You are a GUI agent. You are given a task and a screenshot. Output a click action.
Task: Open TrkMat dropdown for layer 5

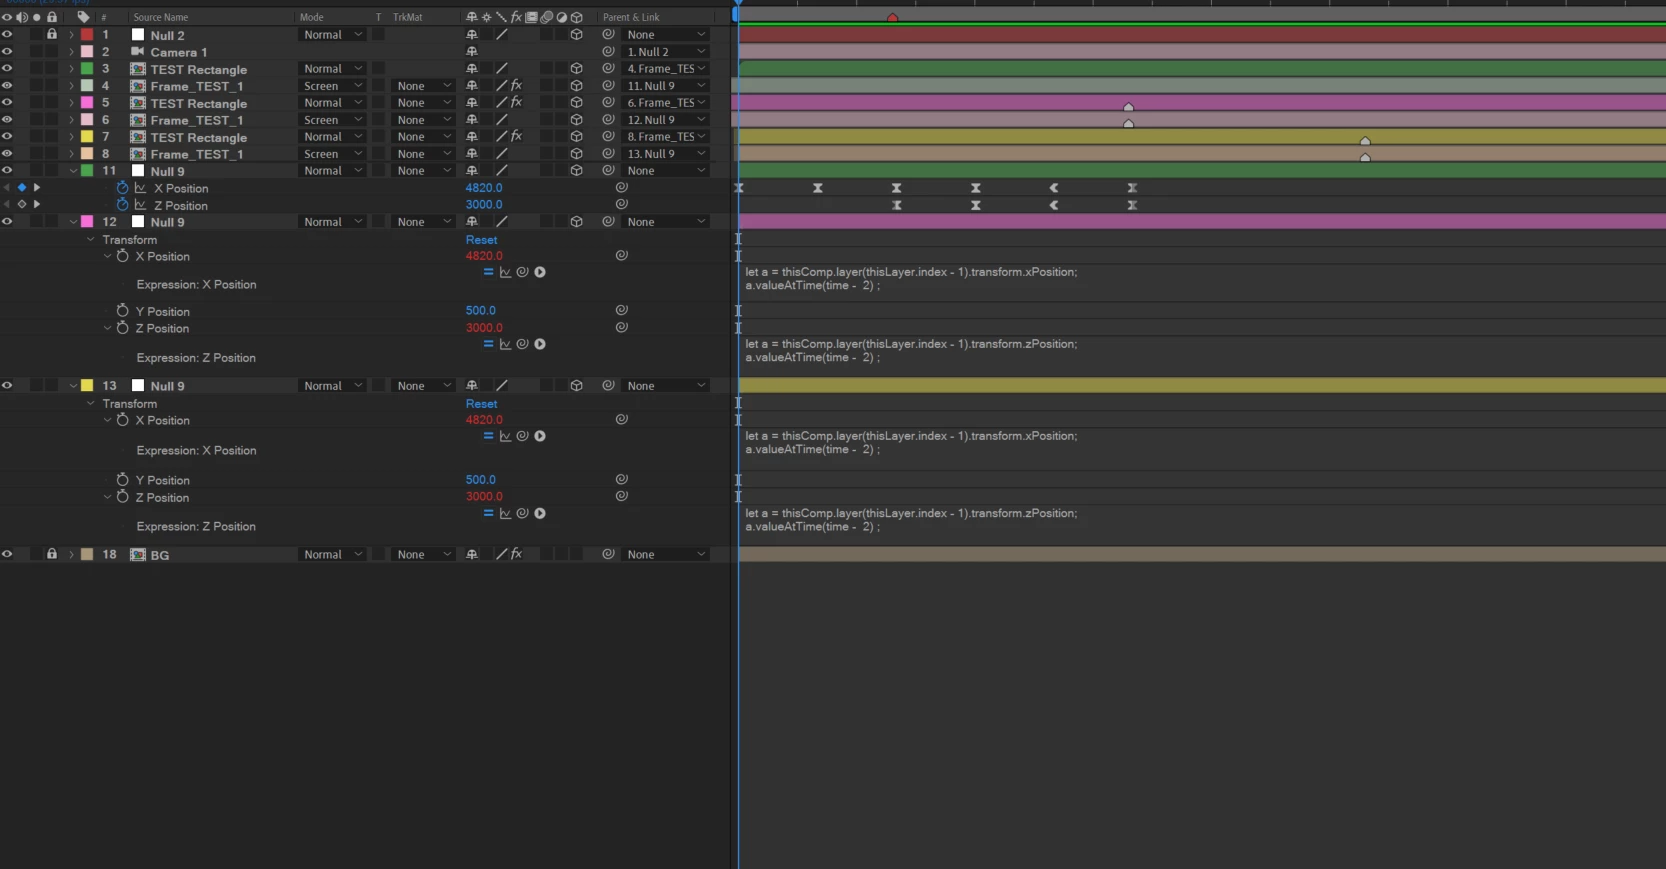pos(423,103)
